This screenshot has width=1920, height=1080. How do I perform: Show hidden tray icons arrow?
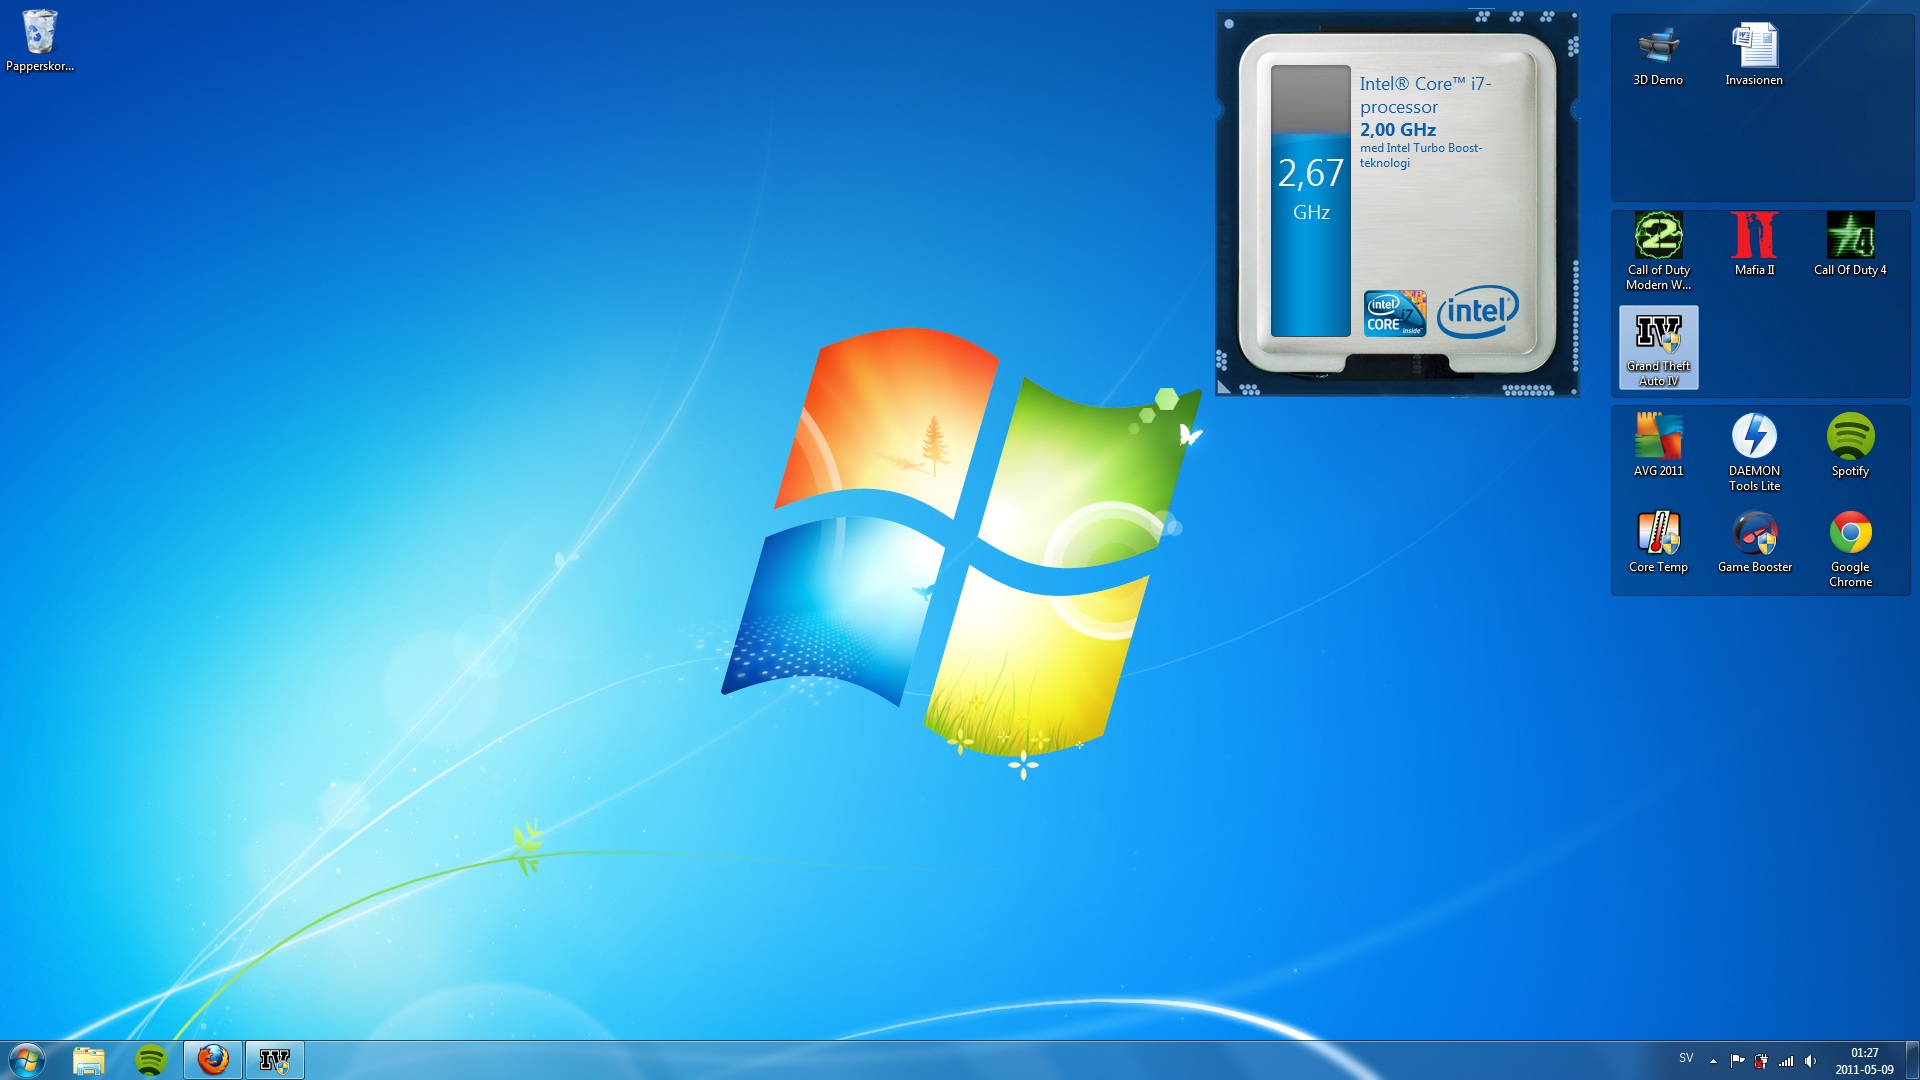pos(1713,1061)
